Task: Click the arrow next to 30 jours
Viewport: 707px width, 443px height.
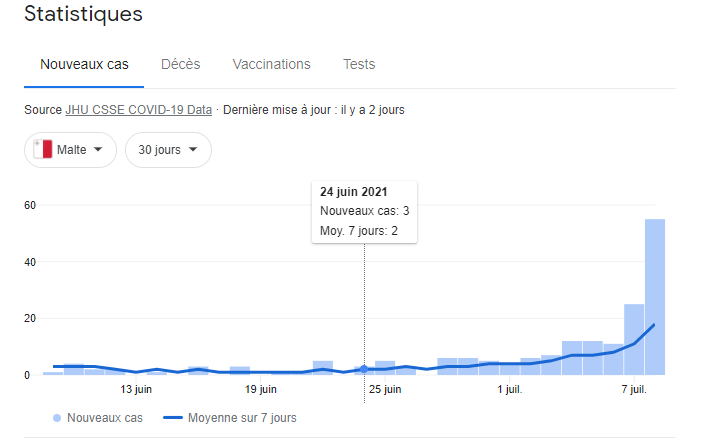Action: point(192,150)
